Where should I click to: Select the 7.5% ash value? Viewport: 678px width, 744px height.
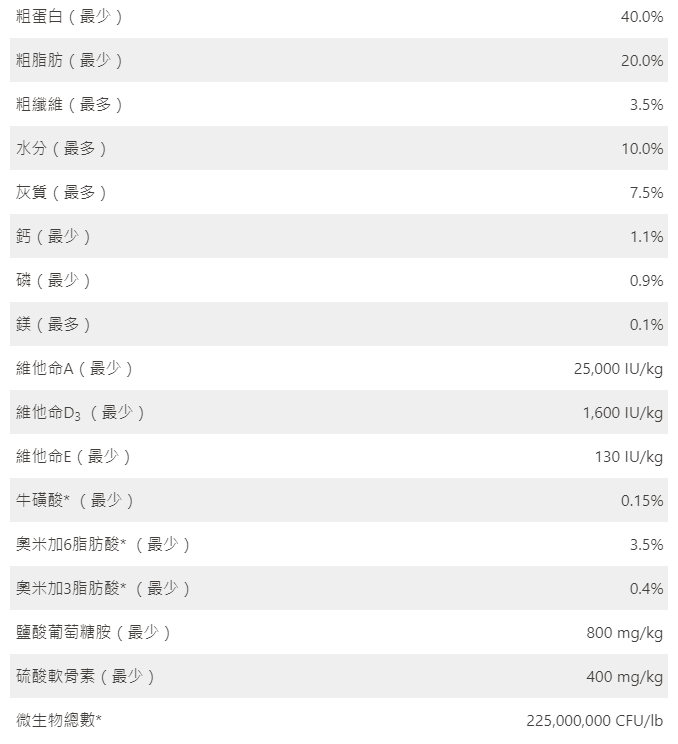point(646,193)
